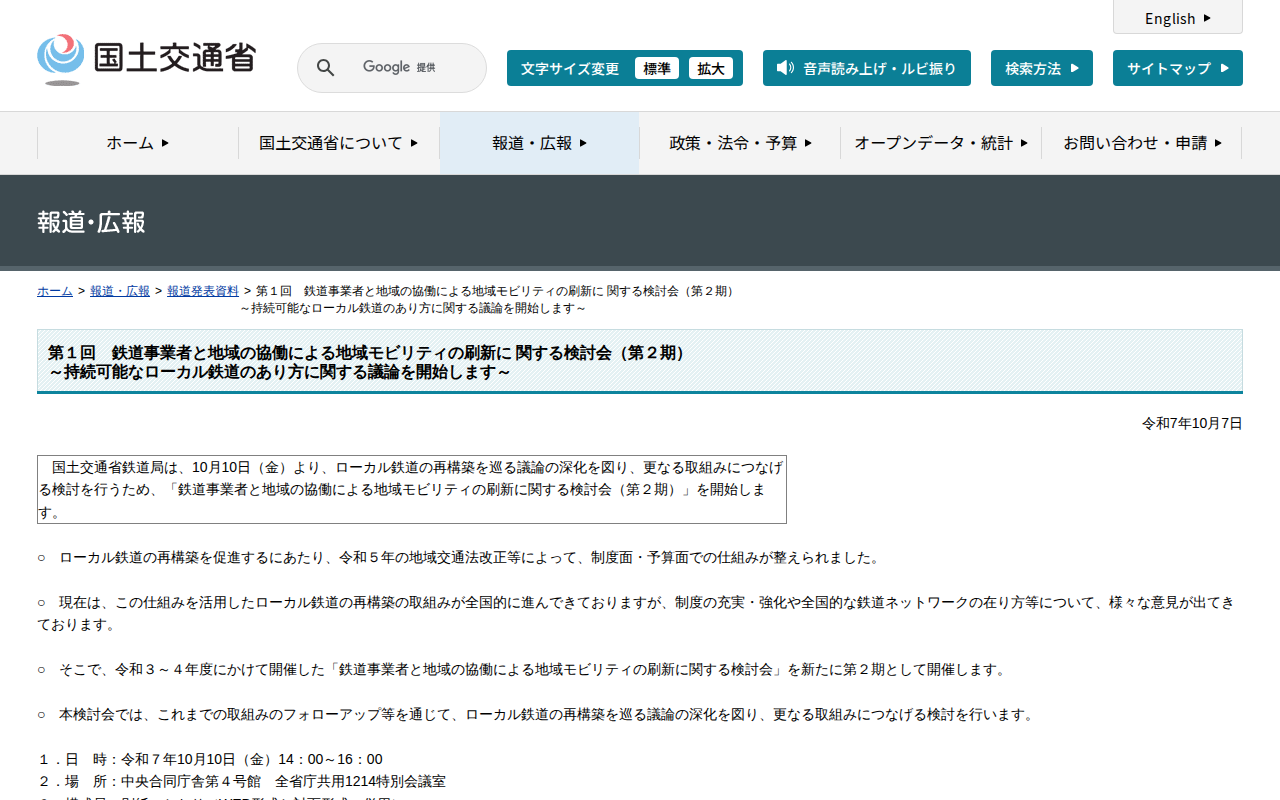Viewport: 1280px width, 800px height.
Task: Click the 音声読み上げ・ルビ振り button
Action: (867, 68)
